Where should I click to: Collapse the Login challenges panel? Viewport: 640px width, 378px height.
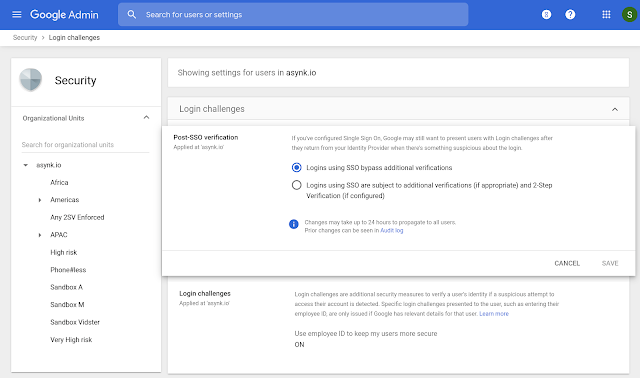pos(615,109)
